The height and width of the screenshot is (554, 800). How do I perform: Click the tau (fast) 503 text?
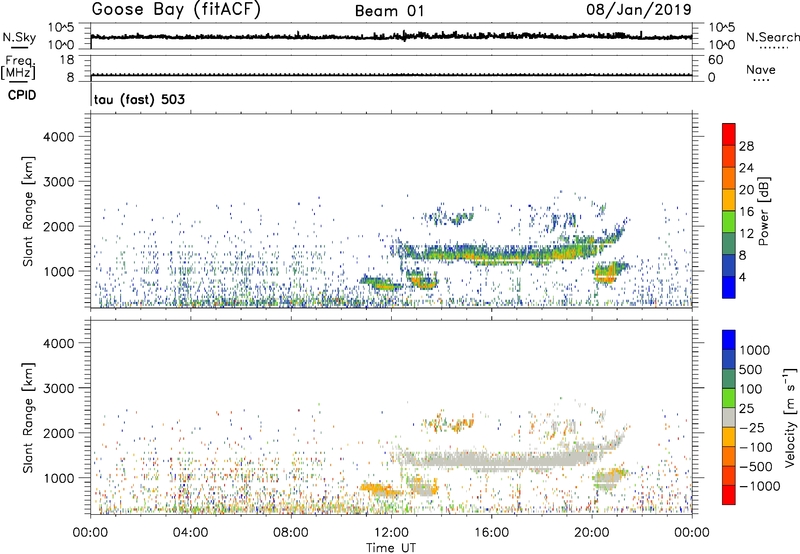139,99
